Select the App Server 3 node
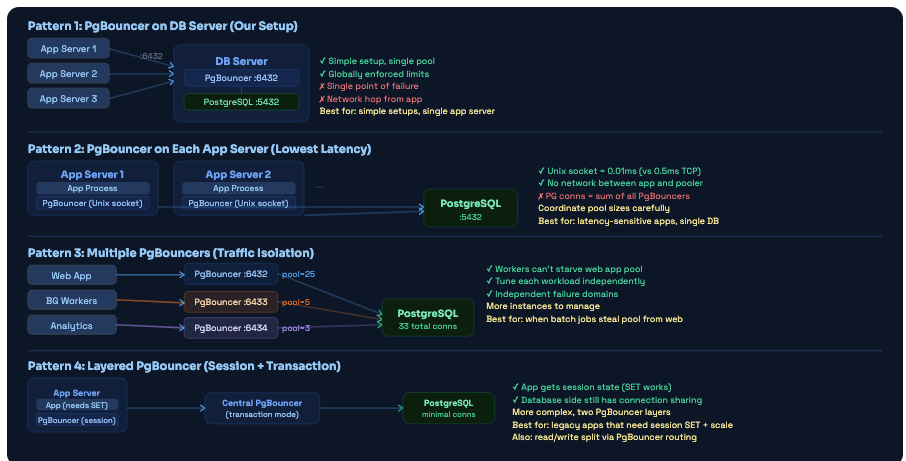This screenshot has width=906, height=461. (68, 98)
